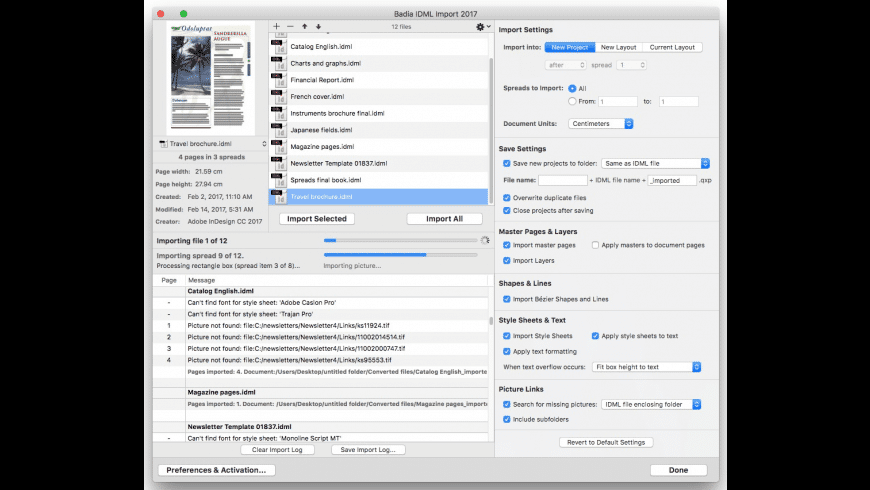
Task: Toggle Close projects after saving
Action: (507, 211)
